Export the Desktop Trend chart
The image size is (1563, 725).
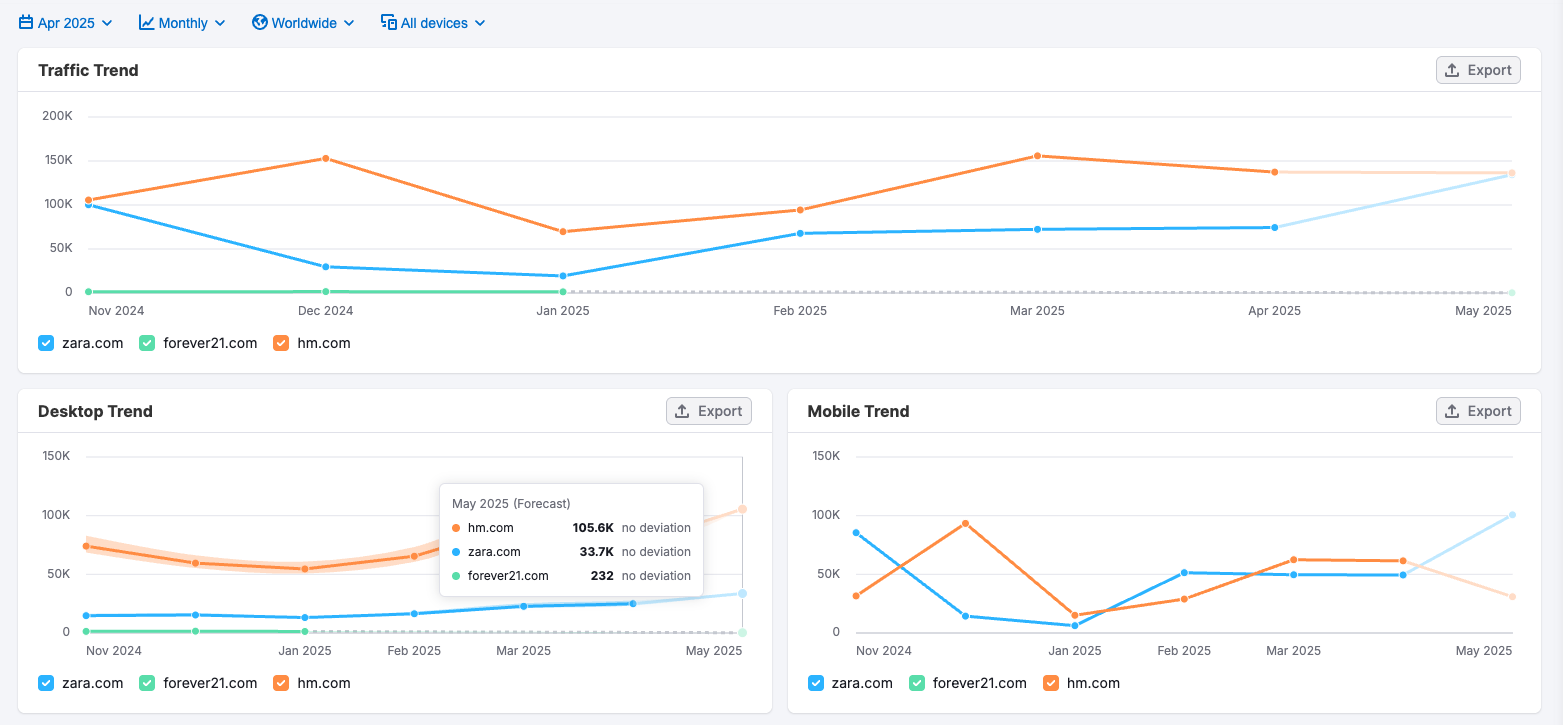click(x=709, y=411)
